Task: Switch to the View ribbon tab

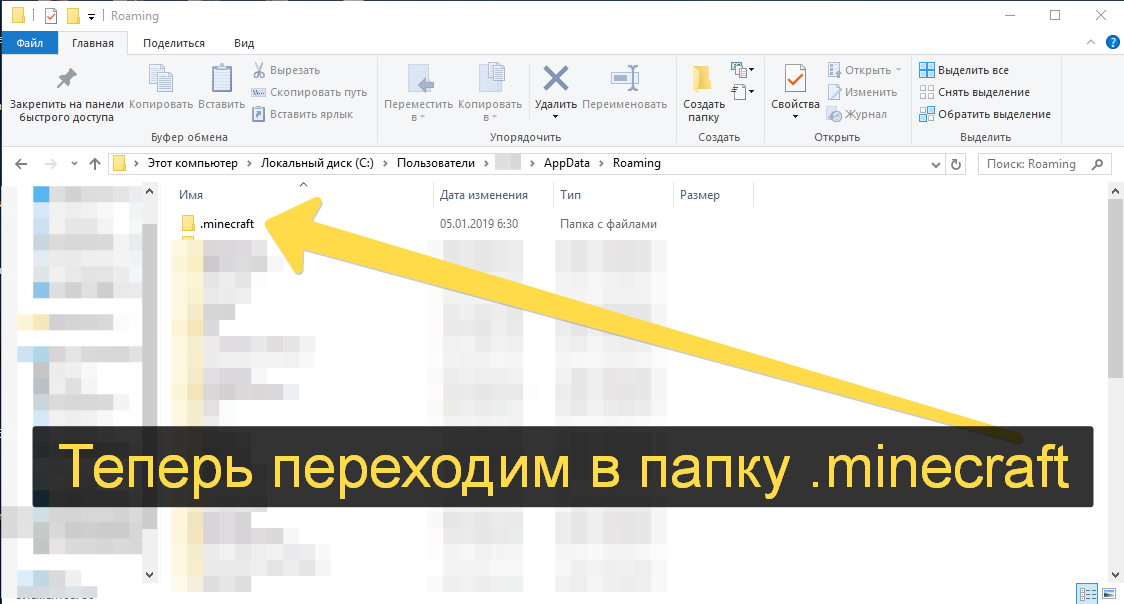Action: pos(243,43)
